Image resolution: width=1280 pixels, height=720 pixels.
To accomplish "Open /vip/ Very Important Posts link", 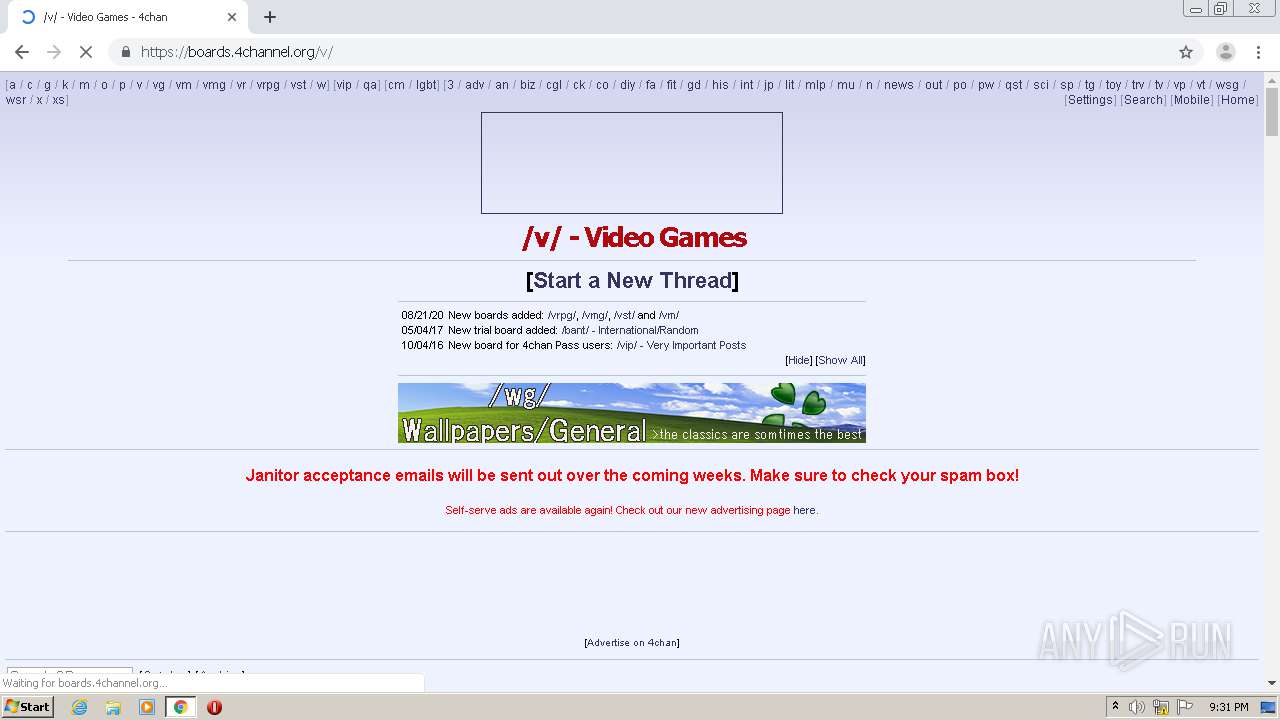I will [681, 345].
